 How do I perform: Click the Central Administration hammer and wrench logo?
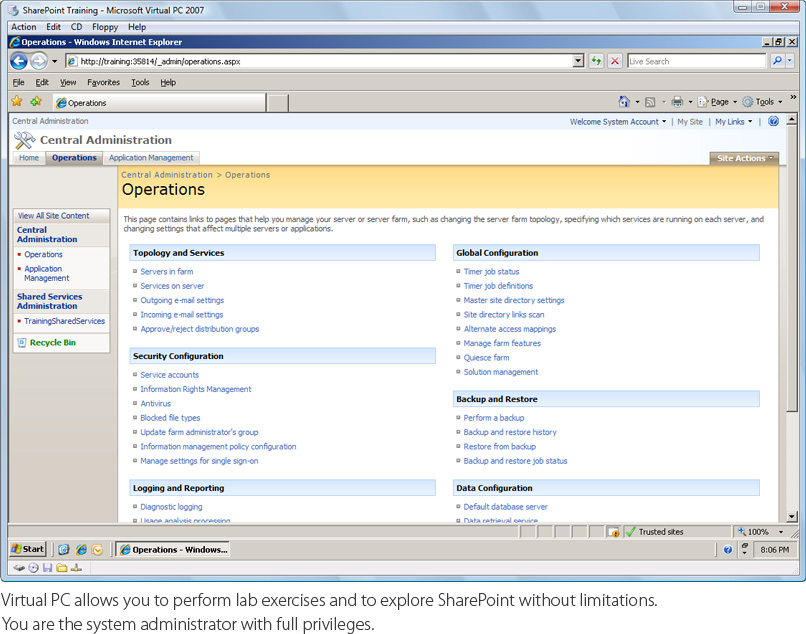(x=24, y=140)
